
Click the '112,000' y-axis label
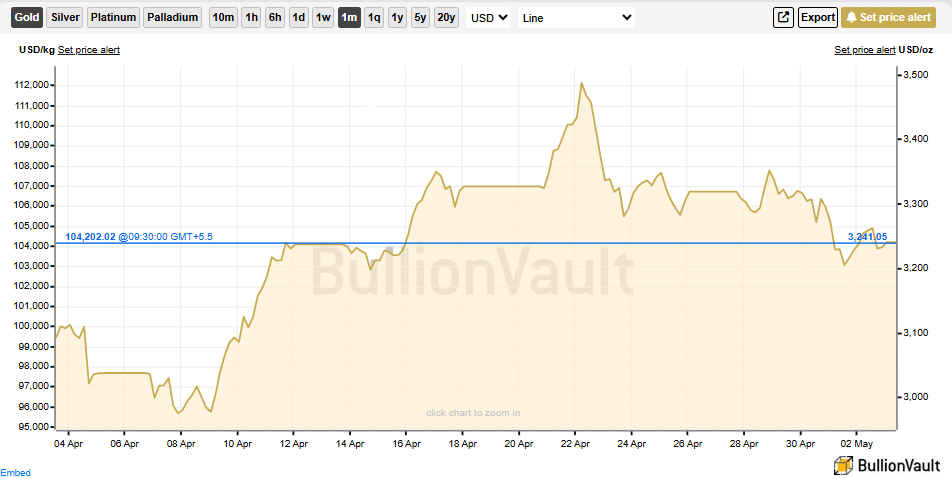point(30,86)
